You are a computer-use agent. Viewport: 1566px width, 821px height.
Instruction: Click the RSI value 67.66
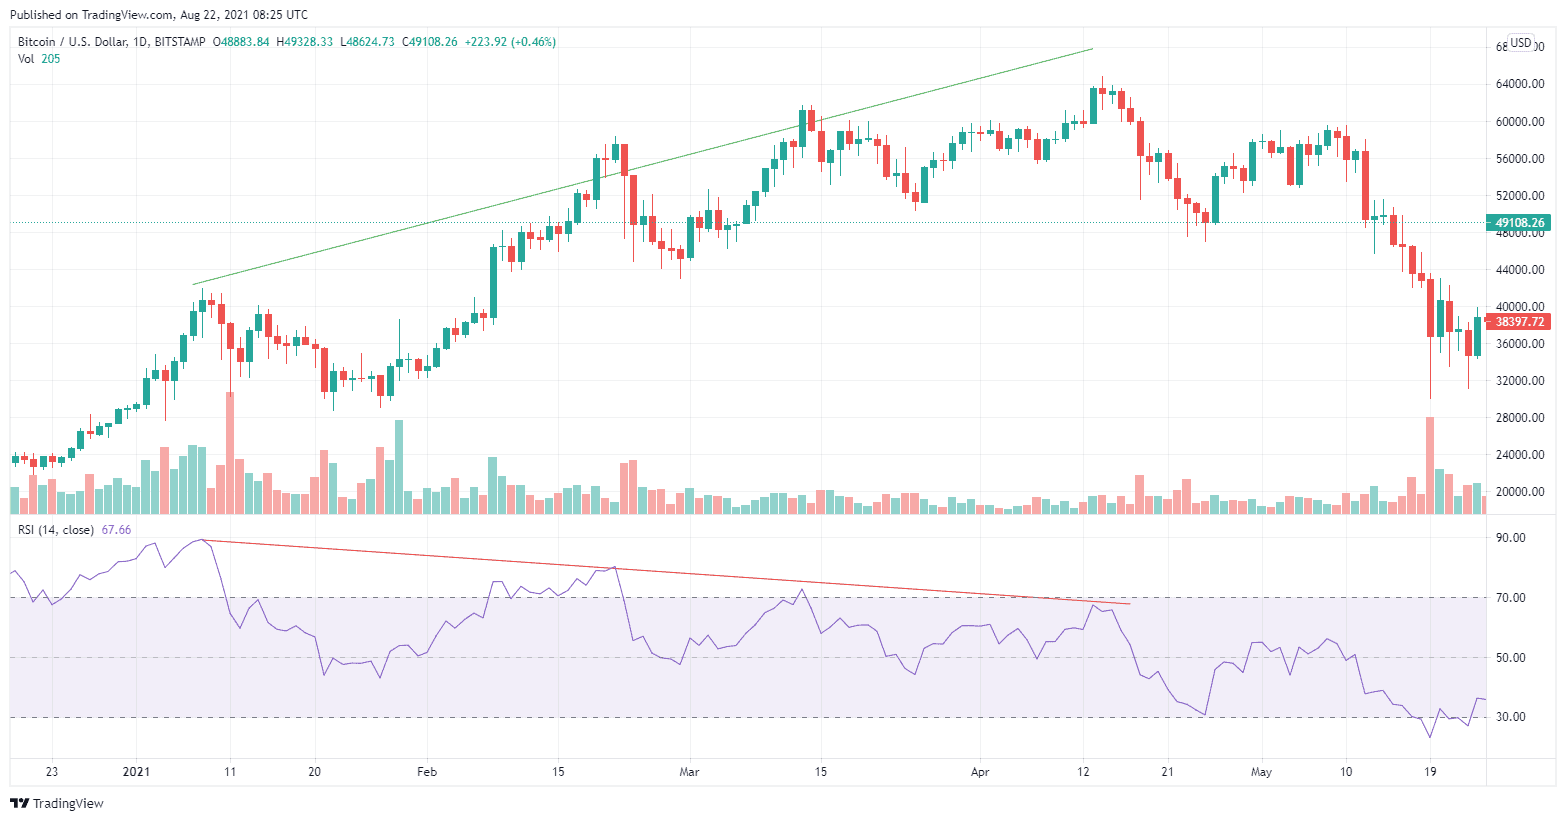point(116,530)
